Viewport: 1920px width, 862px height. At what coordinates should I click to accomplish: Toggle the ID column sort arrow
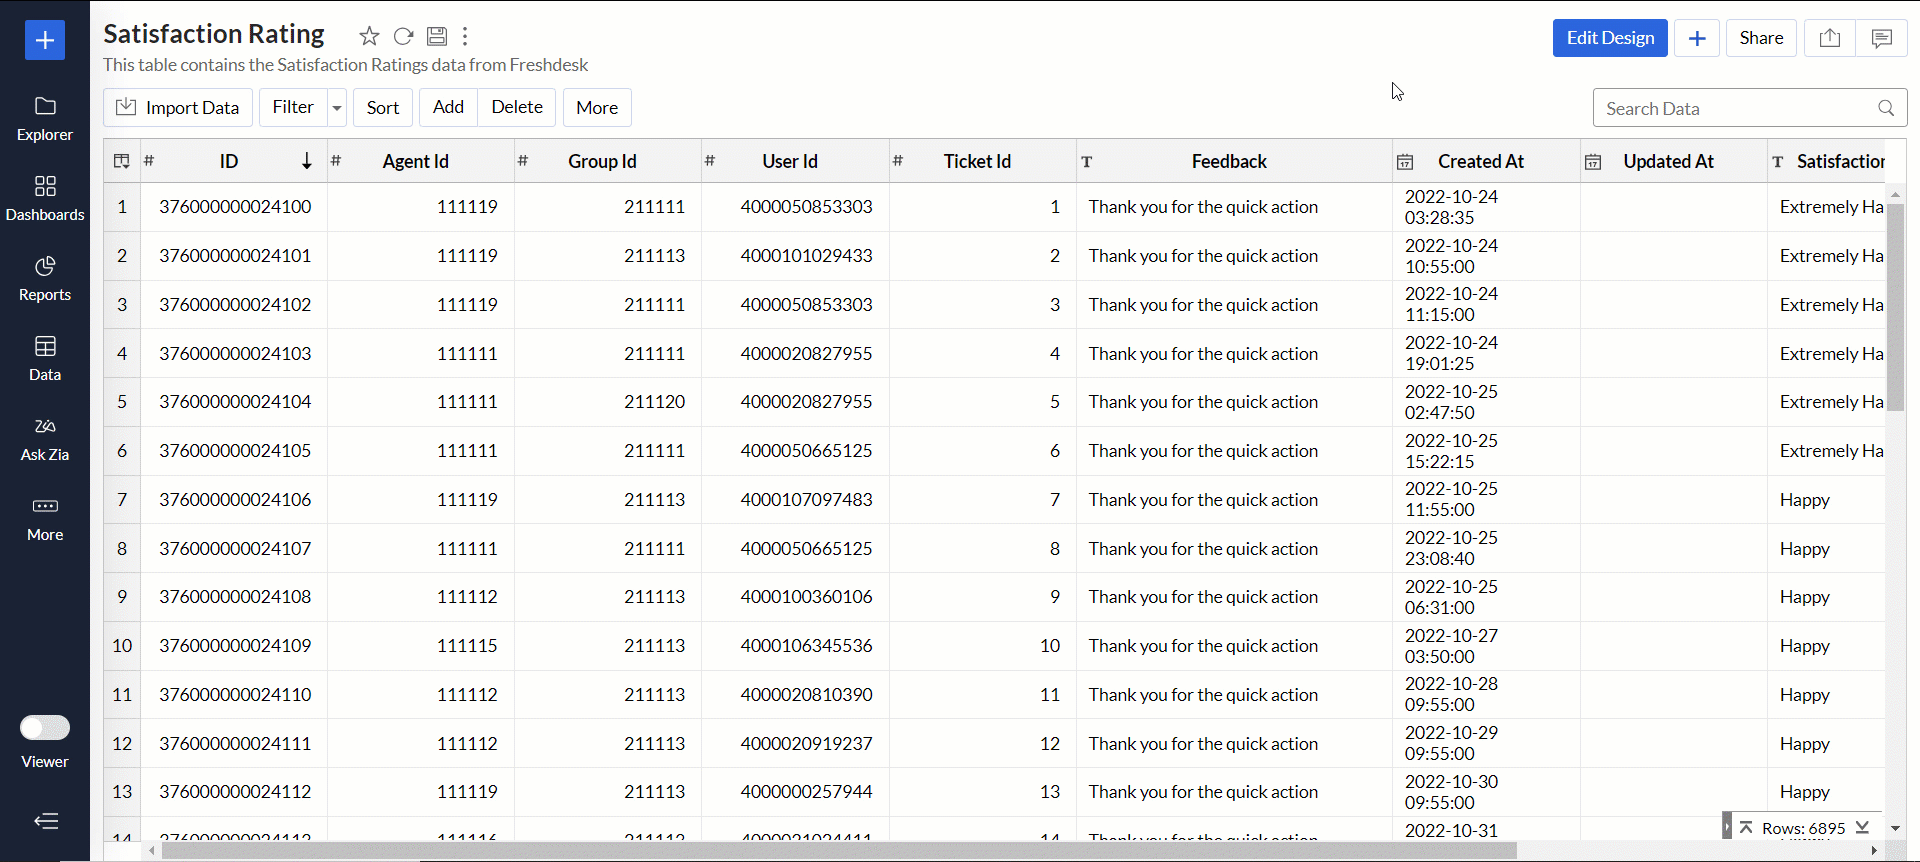(307, 161)
